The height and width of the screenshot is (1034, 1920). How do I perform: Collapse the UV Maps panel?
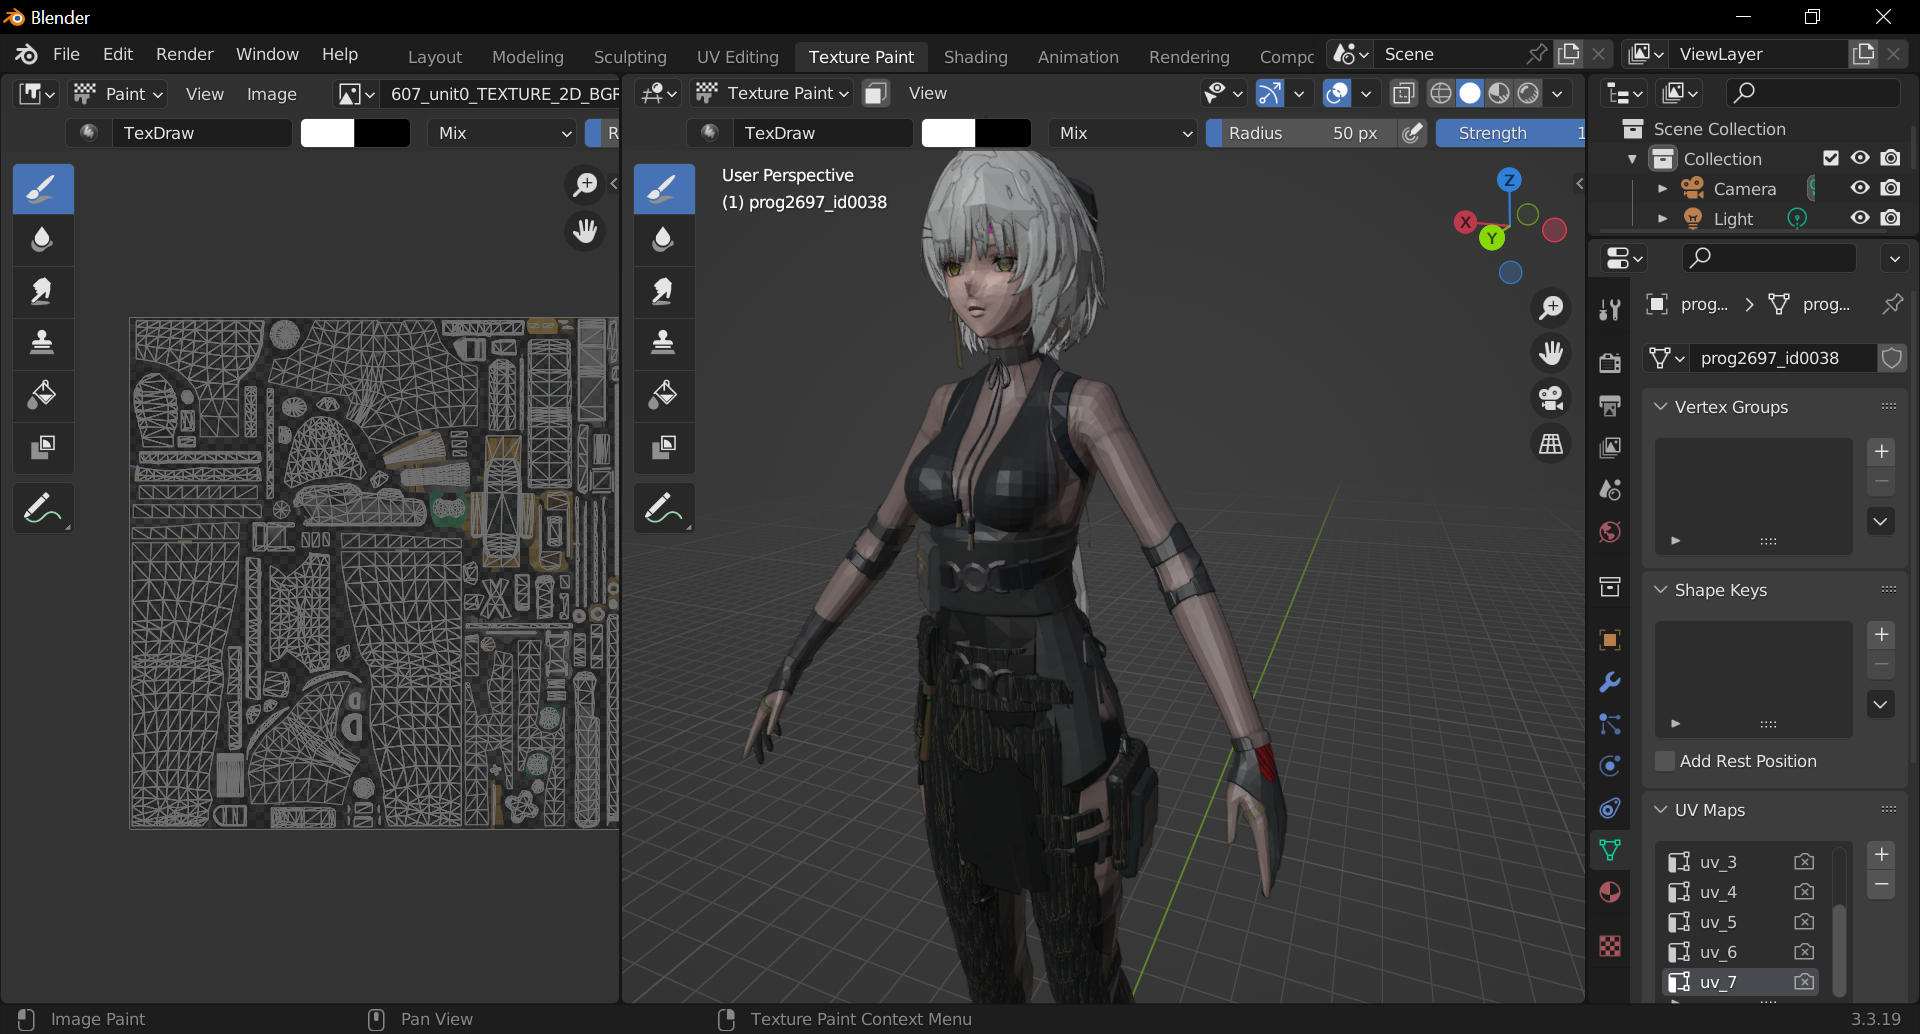point(1661,810)
